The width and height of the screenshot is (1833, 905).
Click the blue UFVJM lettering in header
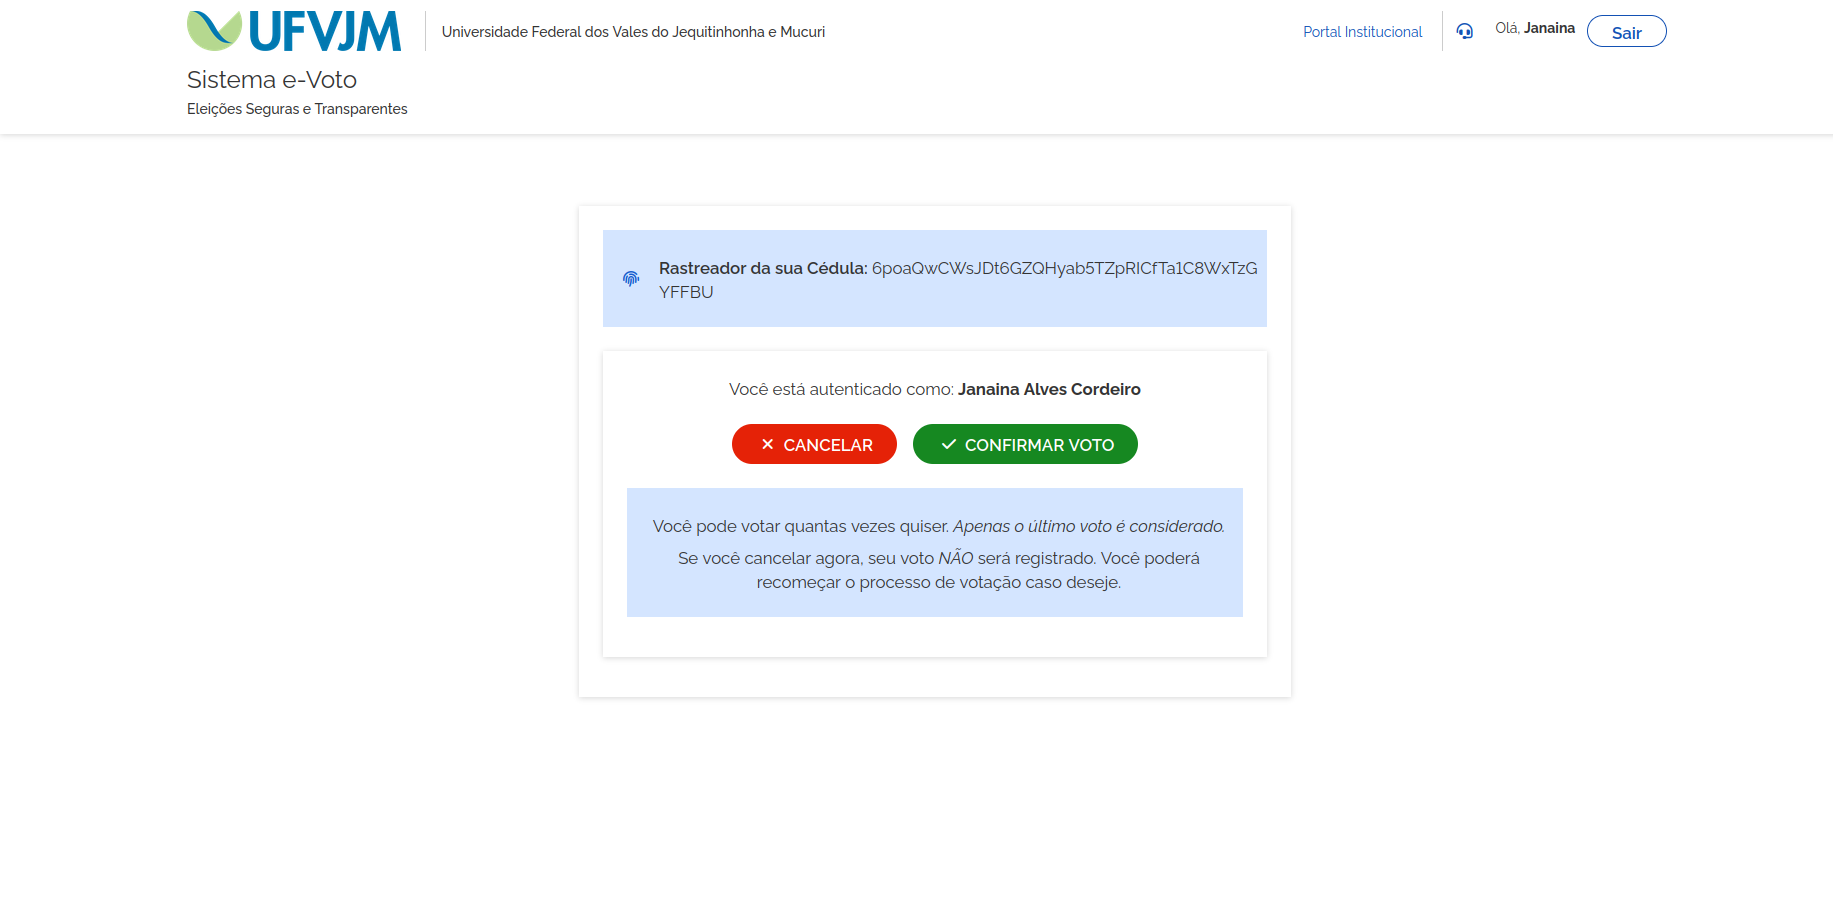point(325,32)
